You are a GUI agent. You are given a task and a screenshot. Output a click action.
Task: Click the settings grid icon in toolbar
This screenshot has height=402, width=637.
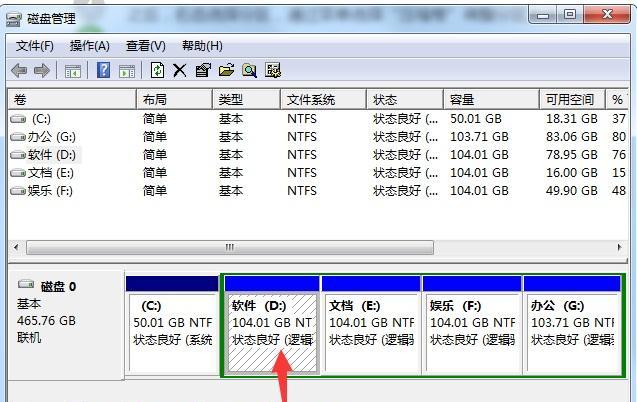tap(273, 70)
